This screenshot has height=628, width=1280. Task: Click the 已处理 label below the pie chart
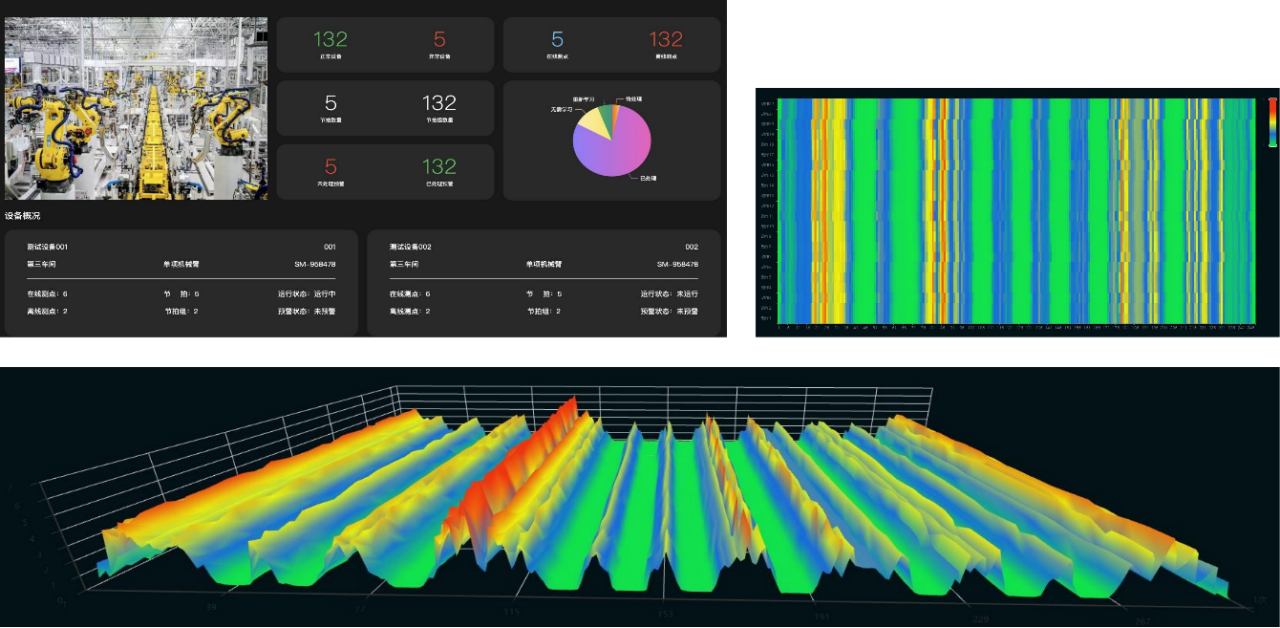coord(648,178)
